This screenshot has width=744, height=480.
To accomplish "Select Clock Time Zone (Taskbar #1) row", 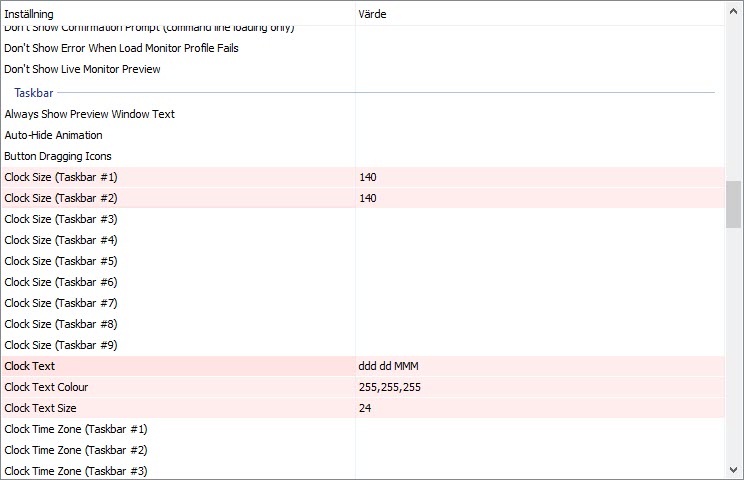I will point(76,429).
